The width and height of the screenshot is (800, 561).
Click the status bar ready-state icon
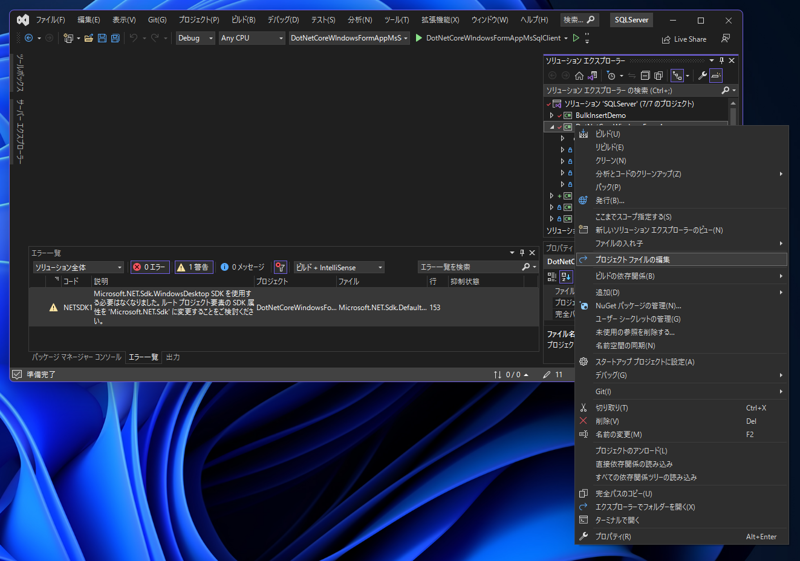[x=17, y=374]
